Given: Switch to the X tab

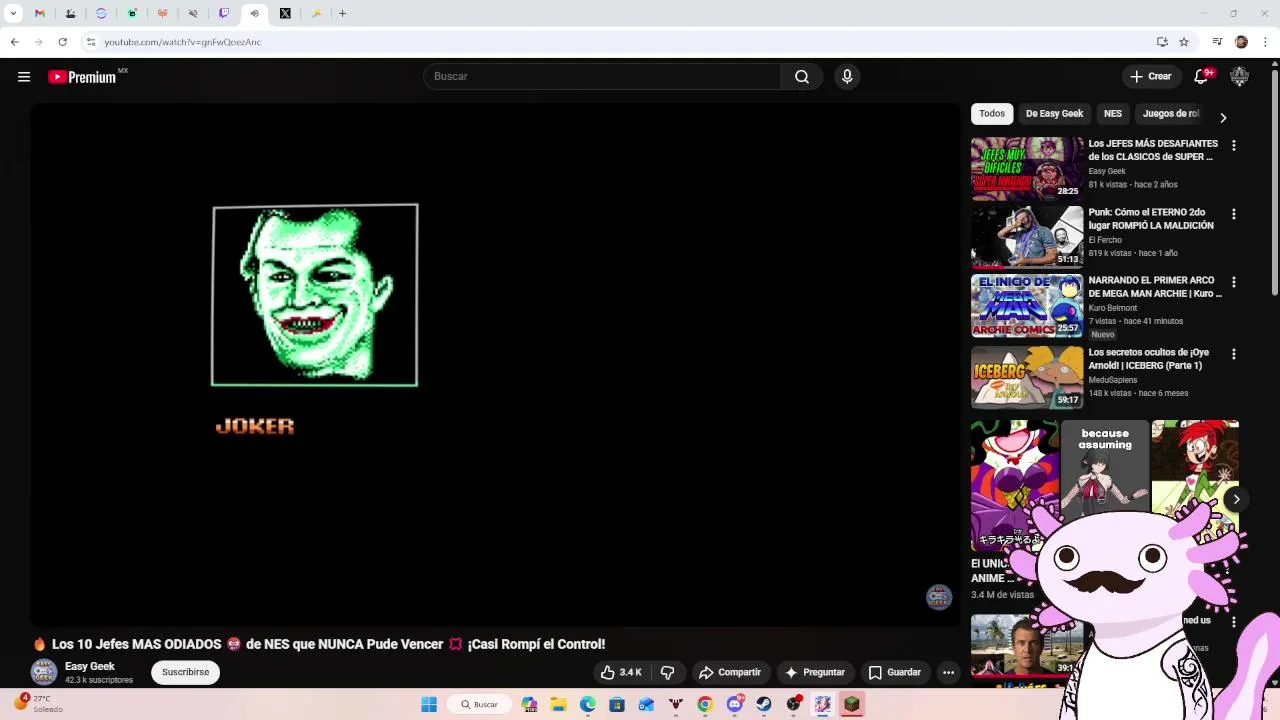Looking at the screenshot, I should click(x=285, y=14).
